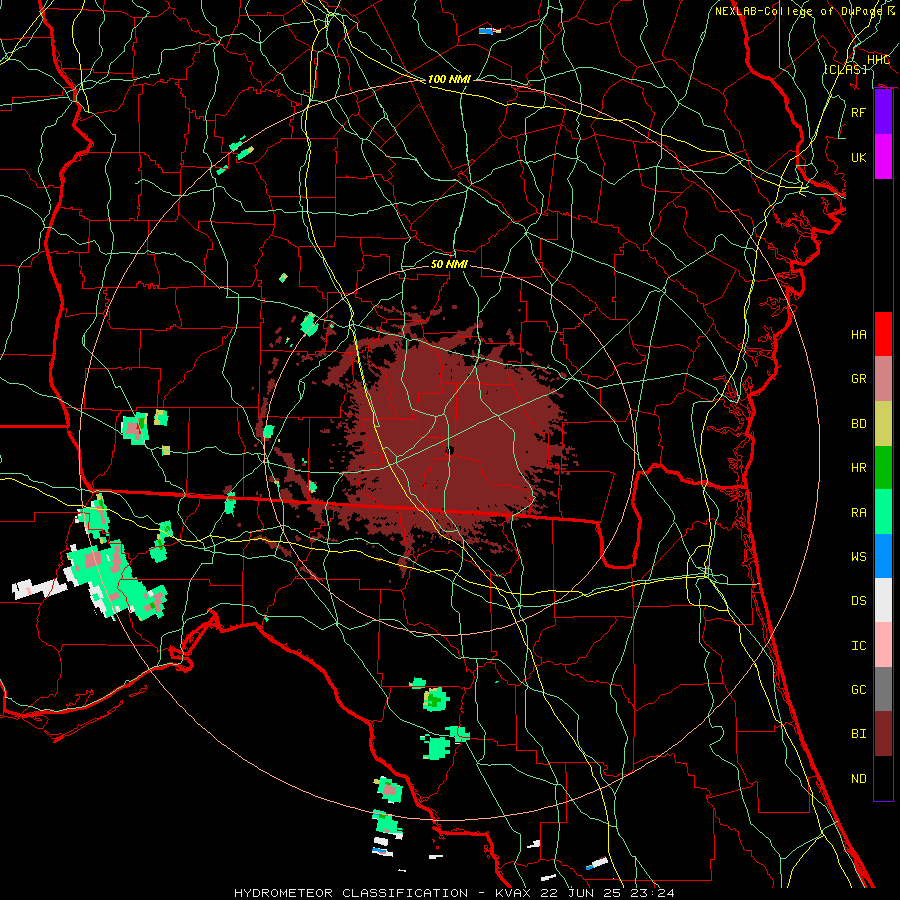Viewport: 900px width, 900px height.
Task: Click the [CLAS] label above legend
Action: [846, 70]
